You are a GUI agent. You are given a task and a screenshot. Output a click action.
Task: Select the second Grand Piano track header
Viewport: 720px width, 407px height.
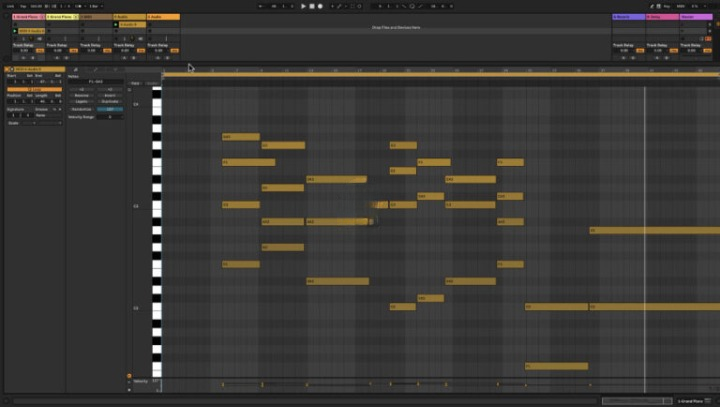[x=62, y=17]
